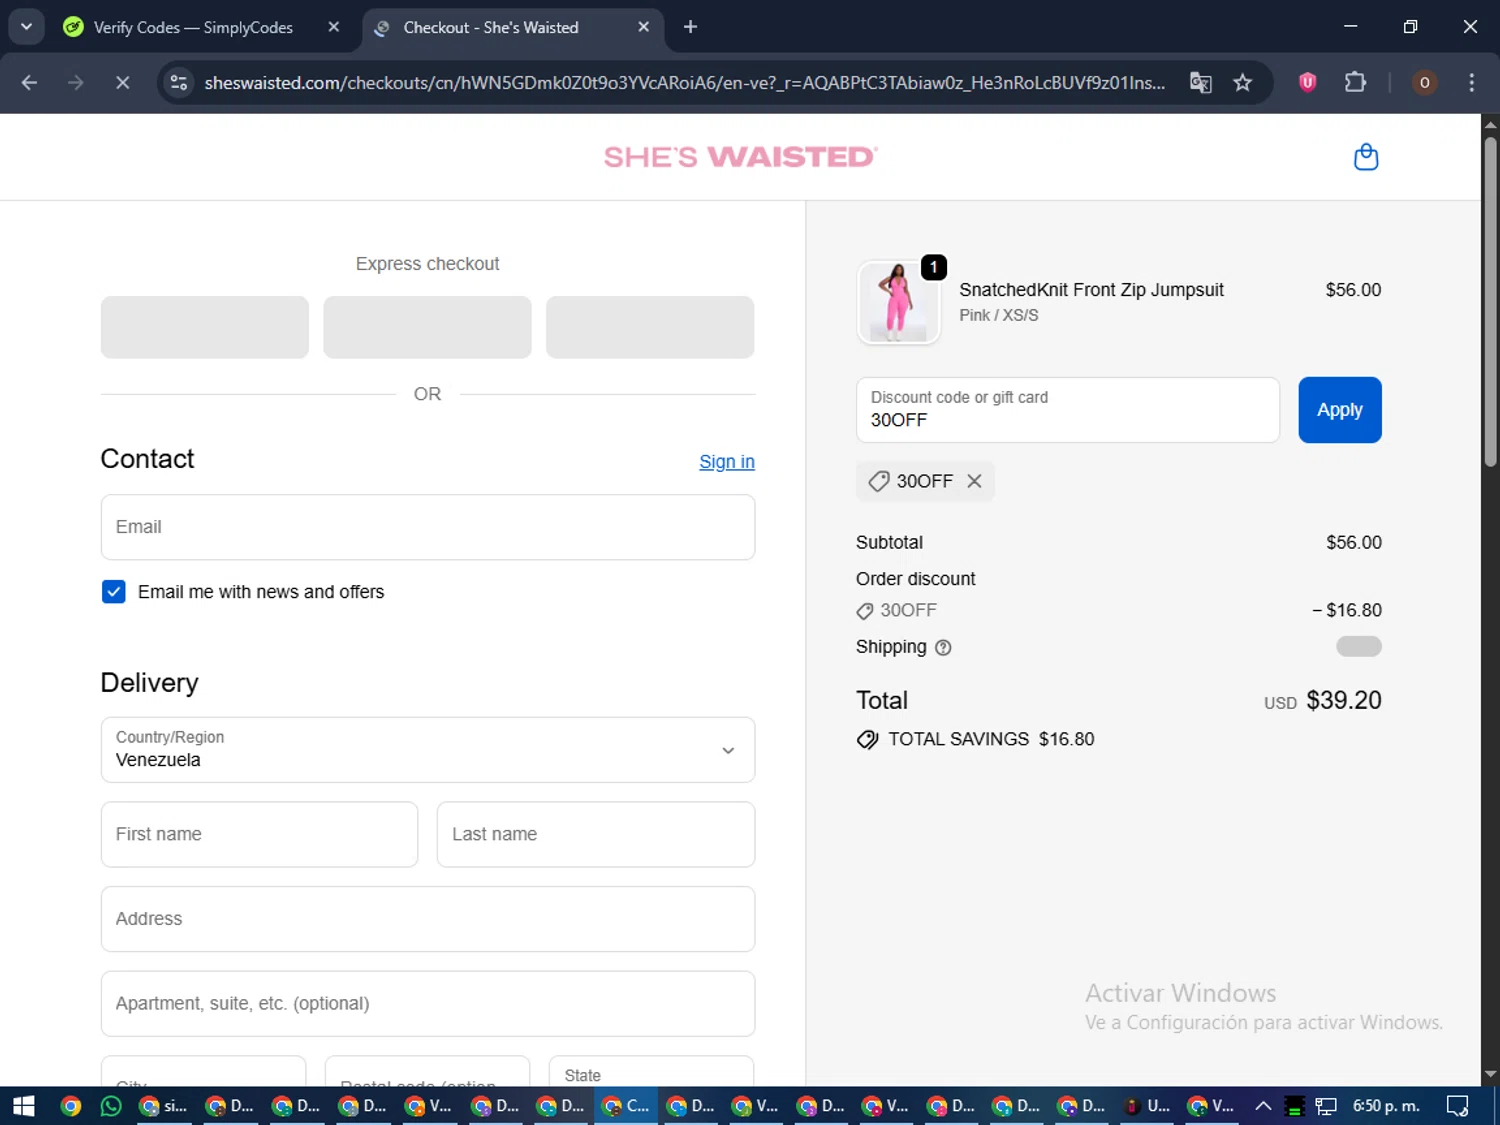Image resolution: width=1500 pixels, height=1125 pixels.
Task: Click the Pink / XS/S variant text
Action: coord(999,315)
